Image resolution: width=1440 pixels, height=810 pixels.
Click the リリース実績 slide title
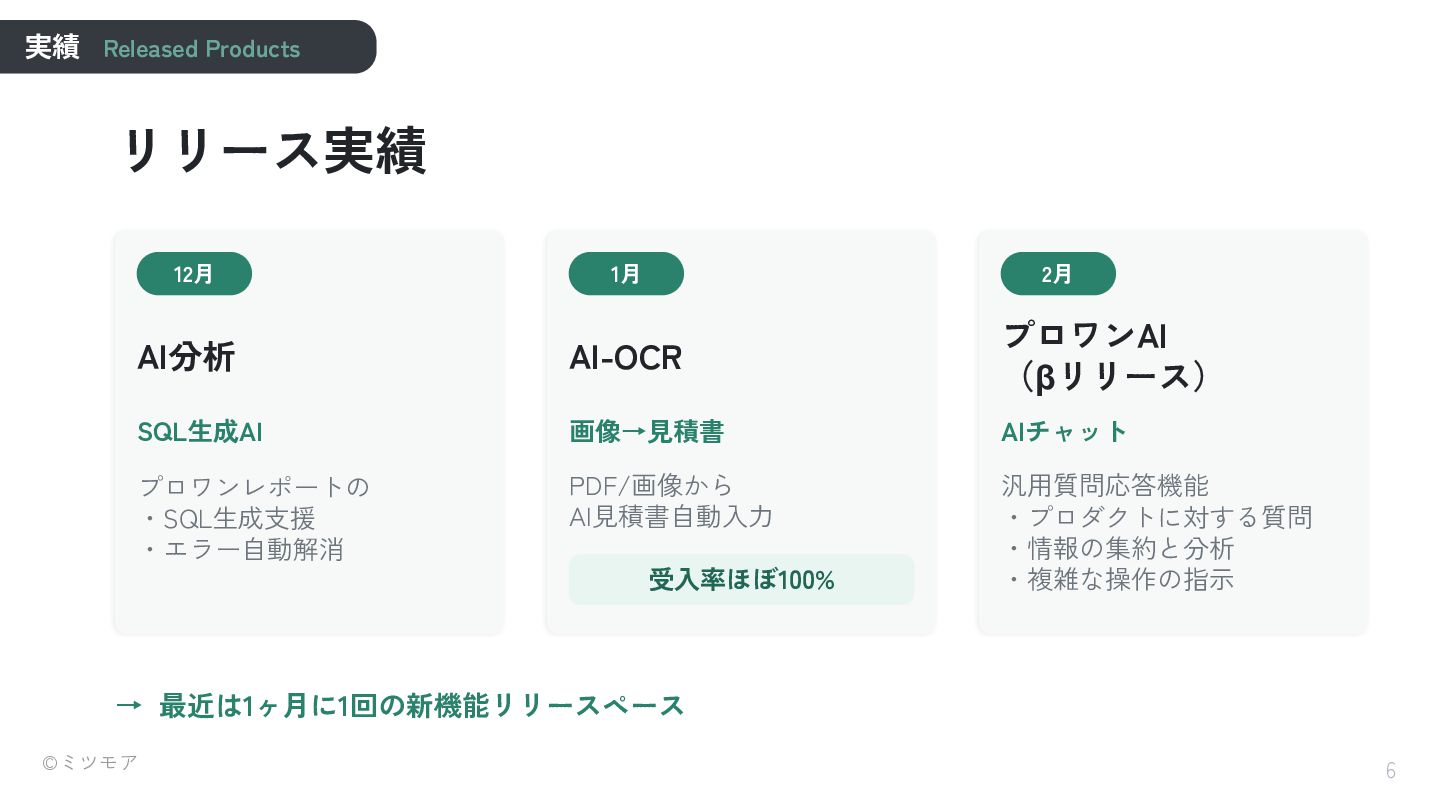[273, 152]
